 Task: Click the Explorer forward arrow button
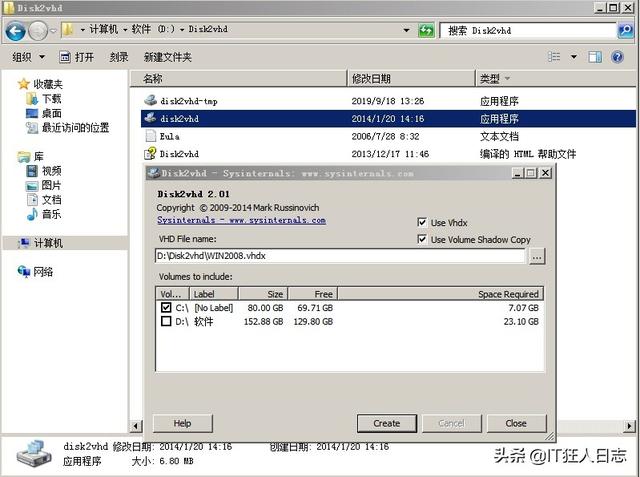38,31
